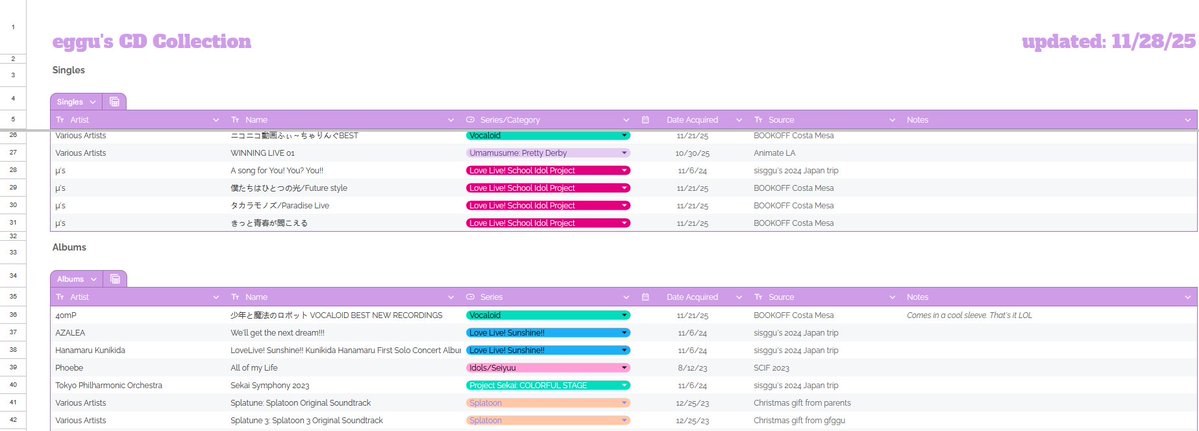Screen dimensions: 1199x431
Task: Expand Singles Date Acquired column arrow
Action: tap(739, 120)
